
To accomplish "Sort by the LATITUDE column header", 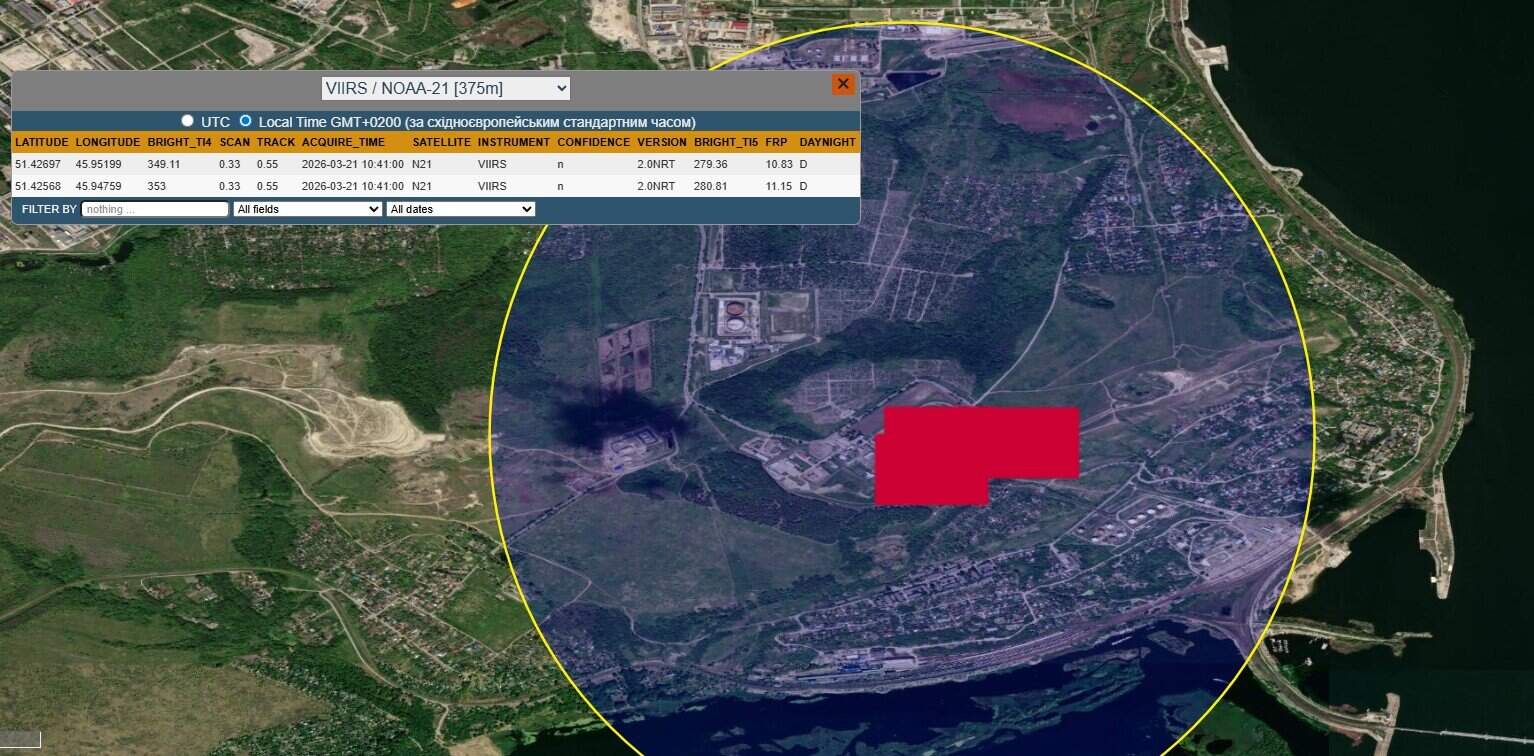I will [x=42, y=142].
